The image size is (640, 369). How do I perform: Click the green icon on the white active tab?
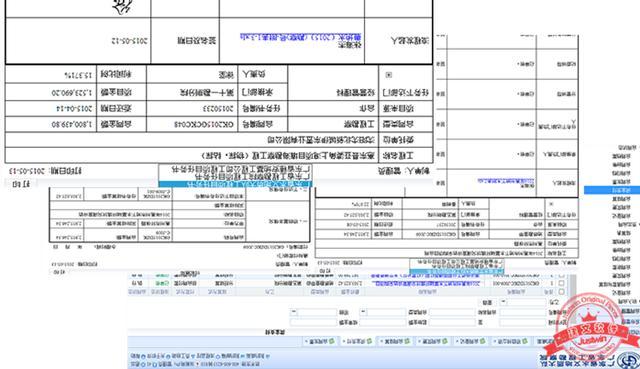[x=369, y=341]
